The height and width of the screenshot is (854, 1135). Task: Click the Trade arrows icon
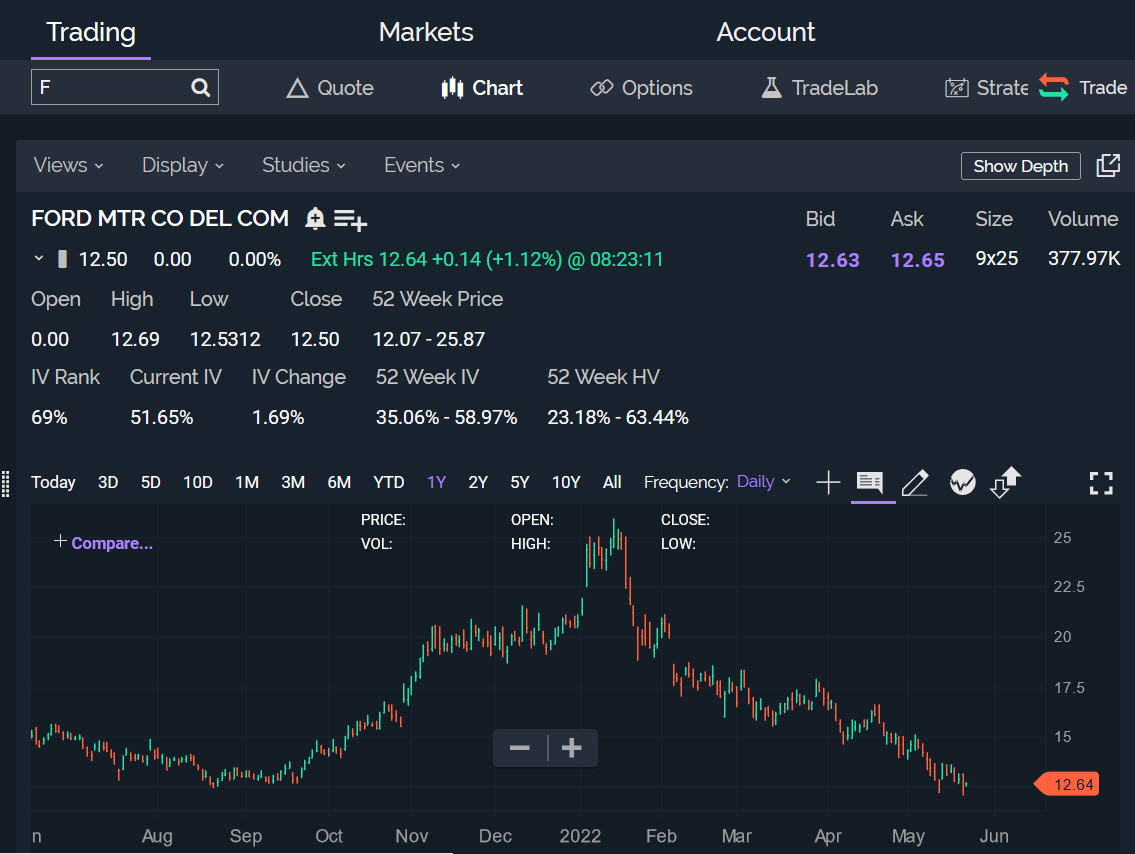(1054, 88)
